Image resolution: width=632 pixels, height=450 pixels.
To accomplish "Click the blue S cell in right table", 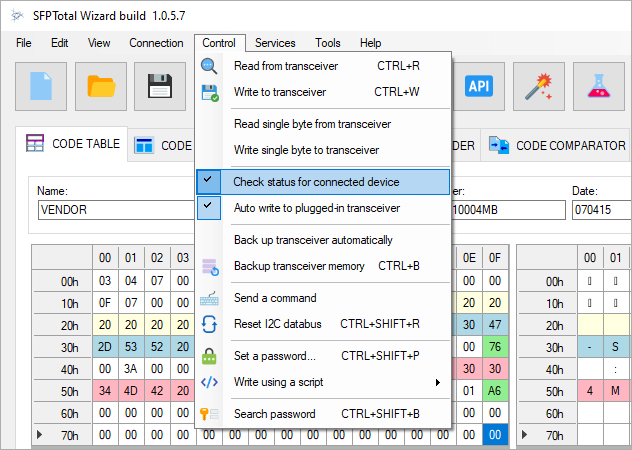I will (615, 347).
